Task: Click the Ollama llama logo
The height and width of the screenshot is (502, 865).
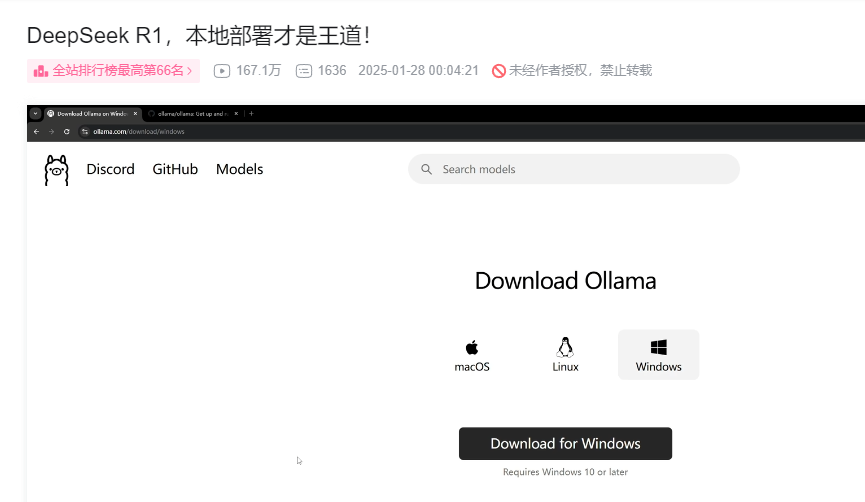Action: (x=56, y=170)
